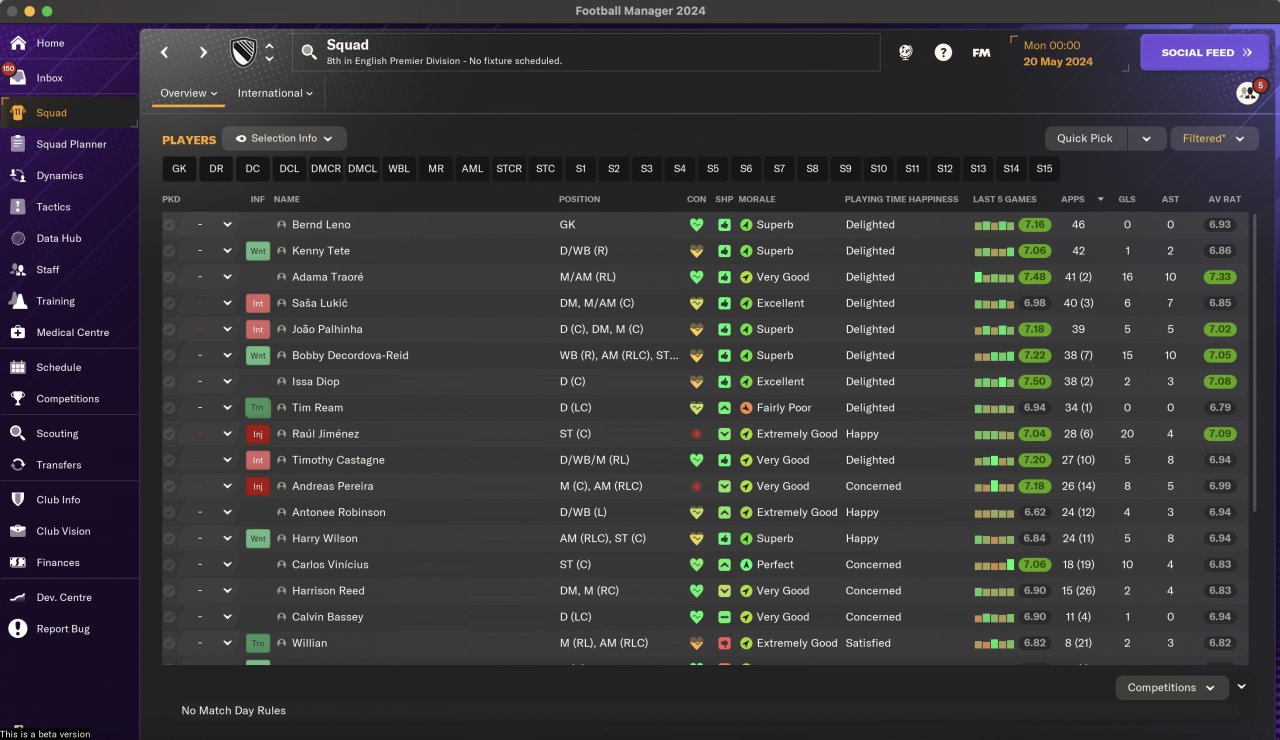Sort players by the AV RAT column
The height and width of the screenshot is (740, 1280).
click(x=1224, y=199)
